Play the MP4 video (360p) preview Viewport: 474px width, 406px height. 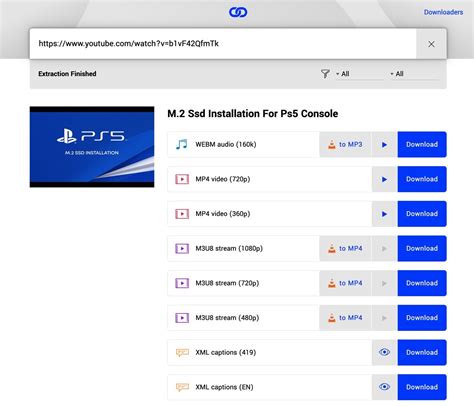(384, 214)
